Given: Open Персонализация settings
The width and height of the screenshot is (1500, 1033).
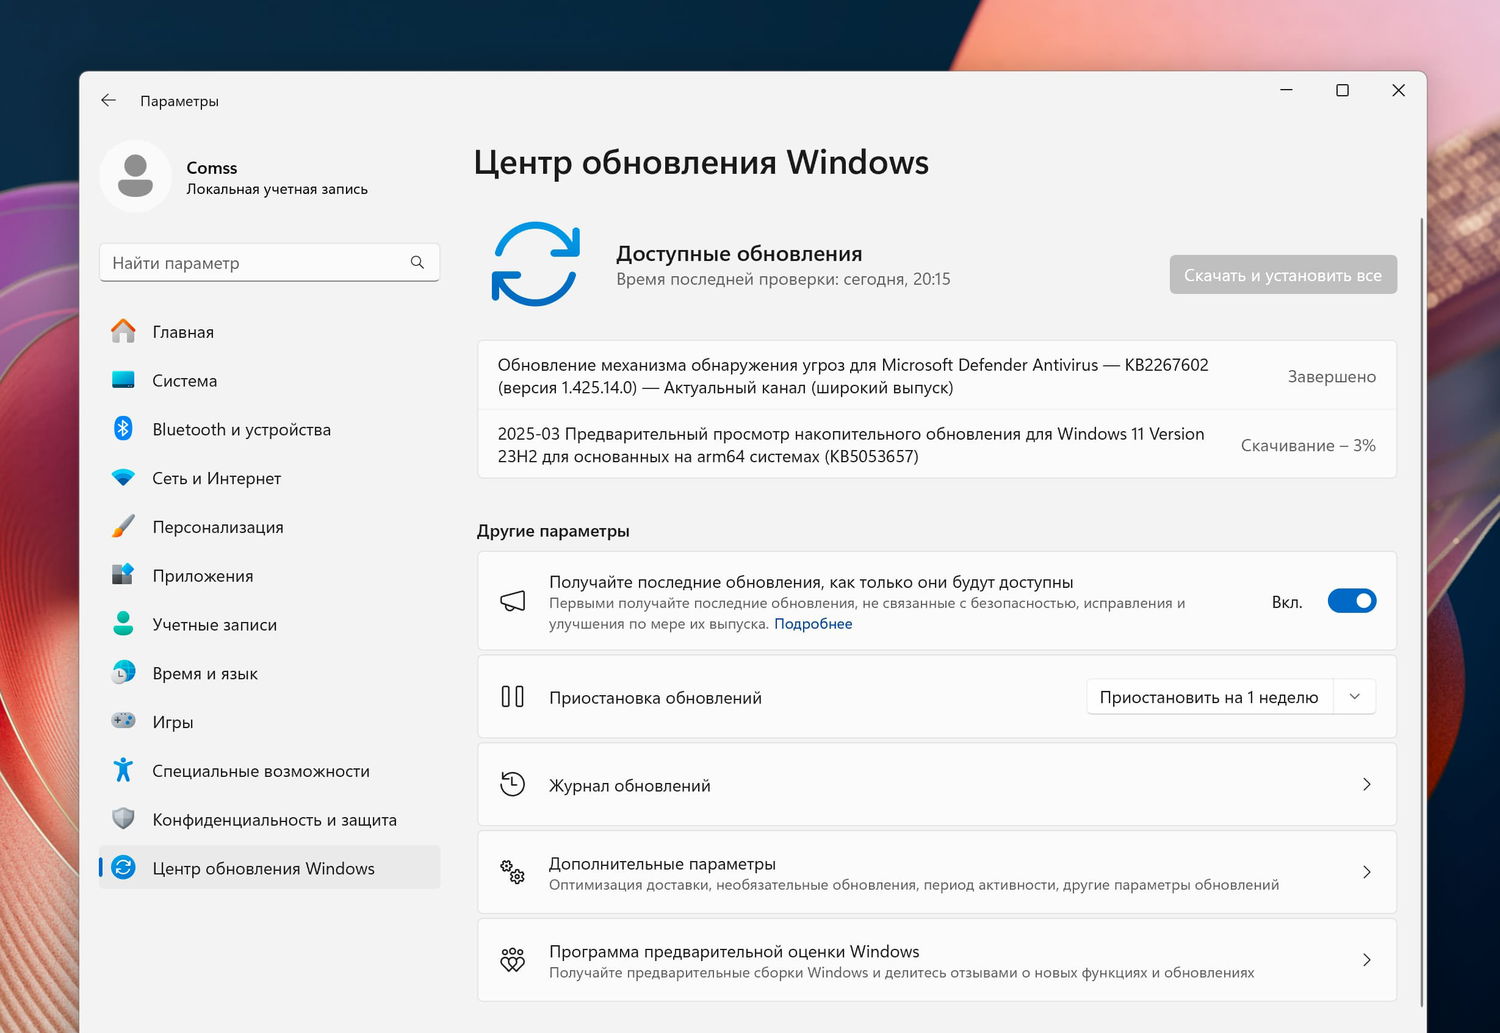Looking at the screenshot, I should [270, 527].
